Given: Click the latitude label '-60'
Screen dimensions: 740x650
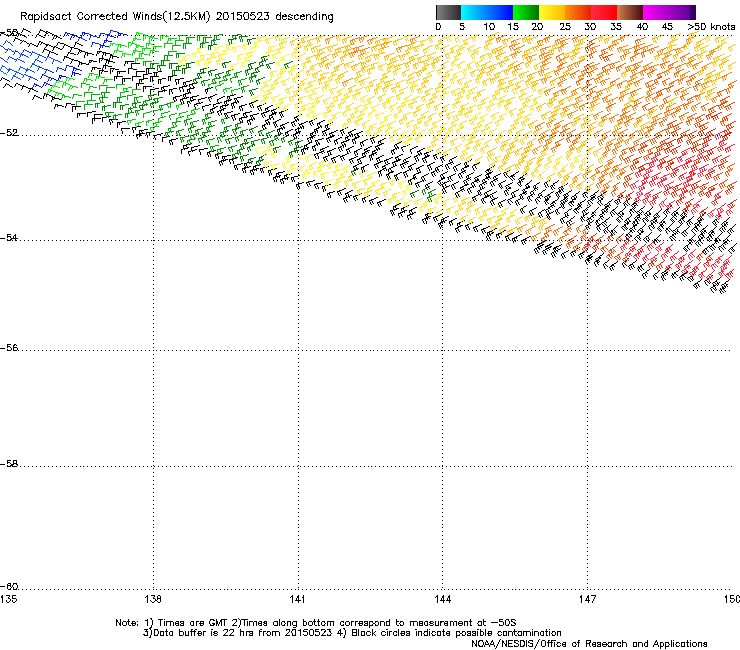Looking at the screenshot, I should click(9, 587).
